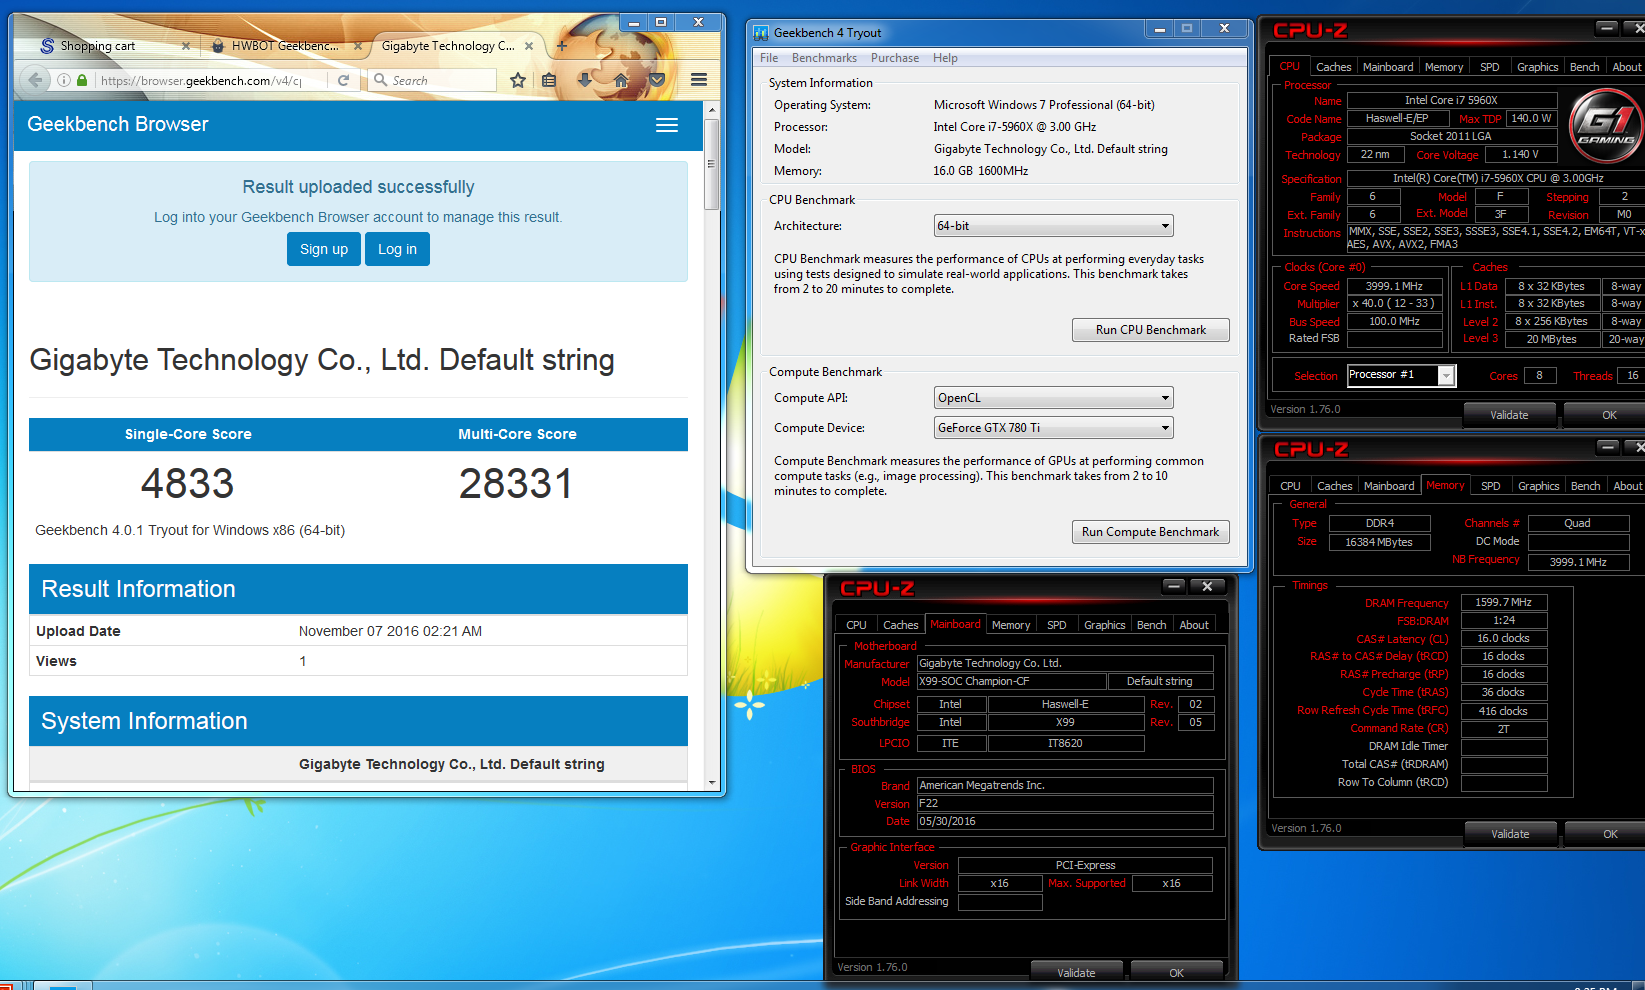This screenshot has width=1645, height=990.
Task: Open CPU tab in Mainboard CPU-Z window
Action: pyautogui.click(x=856, y=625)
